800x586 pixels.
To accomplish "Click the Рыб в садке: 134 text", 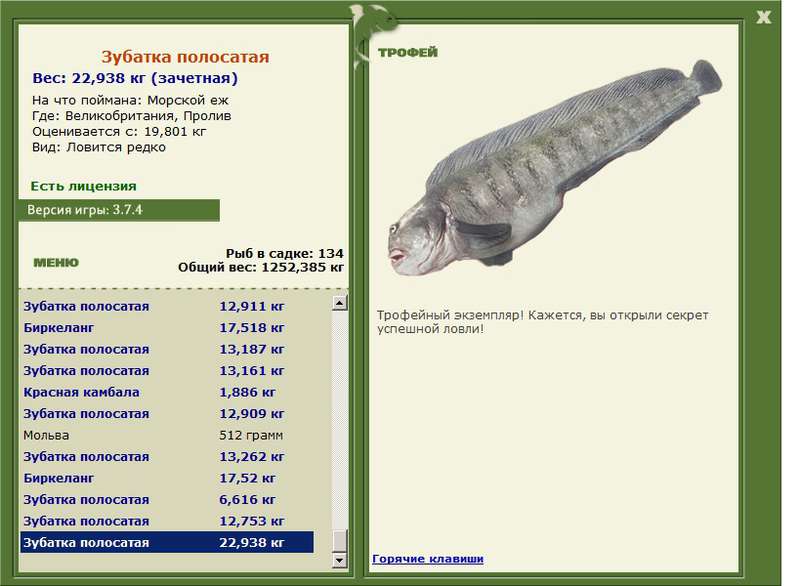I will click(x=285, y=253).
